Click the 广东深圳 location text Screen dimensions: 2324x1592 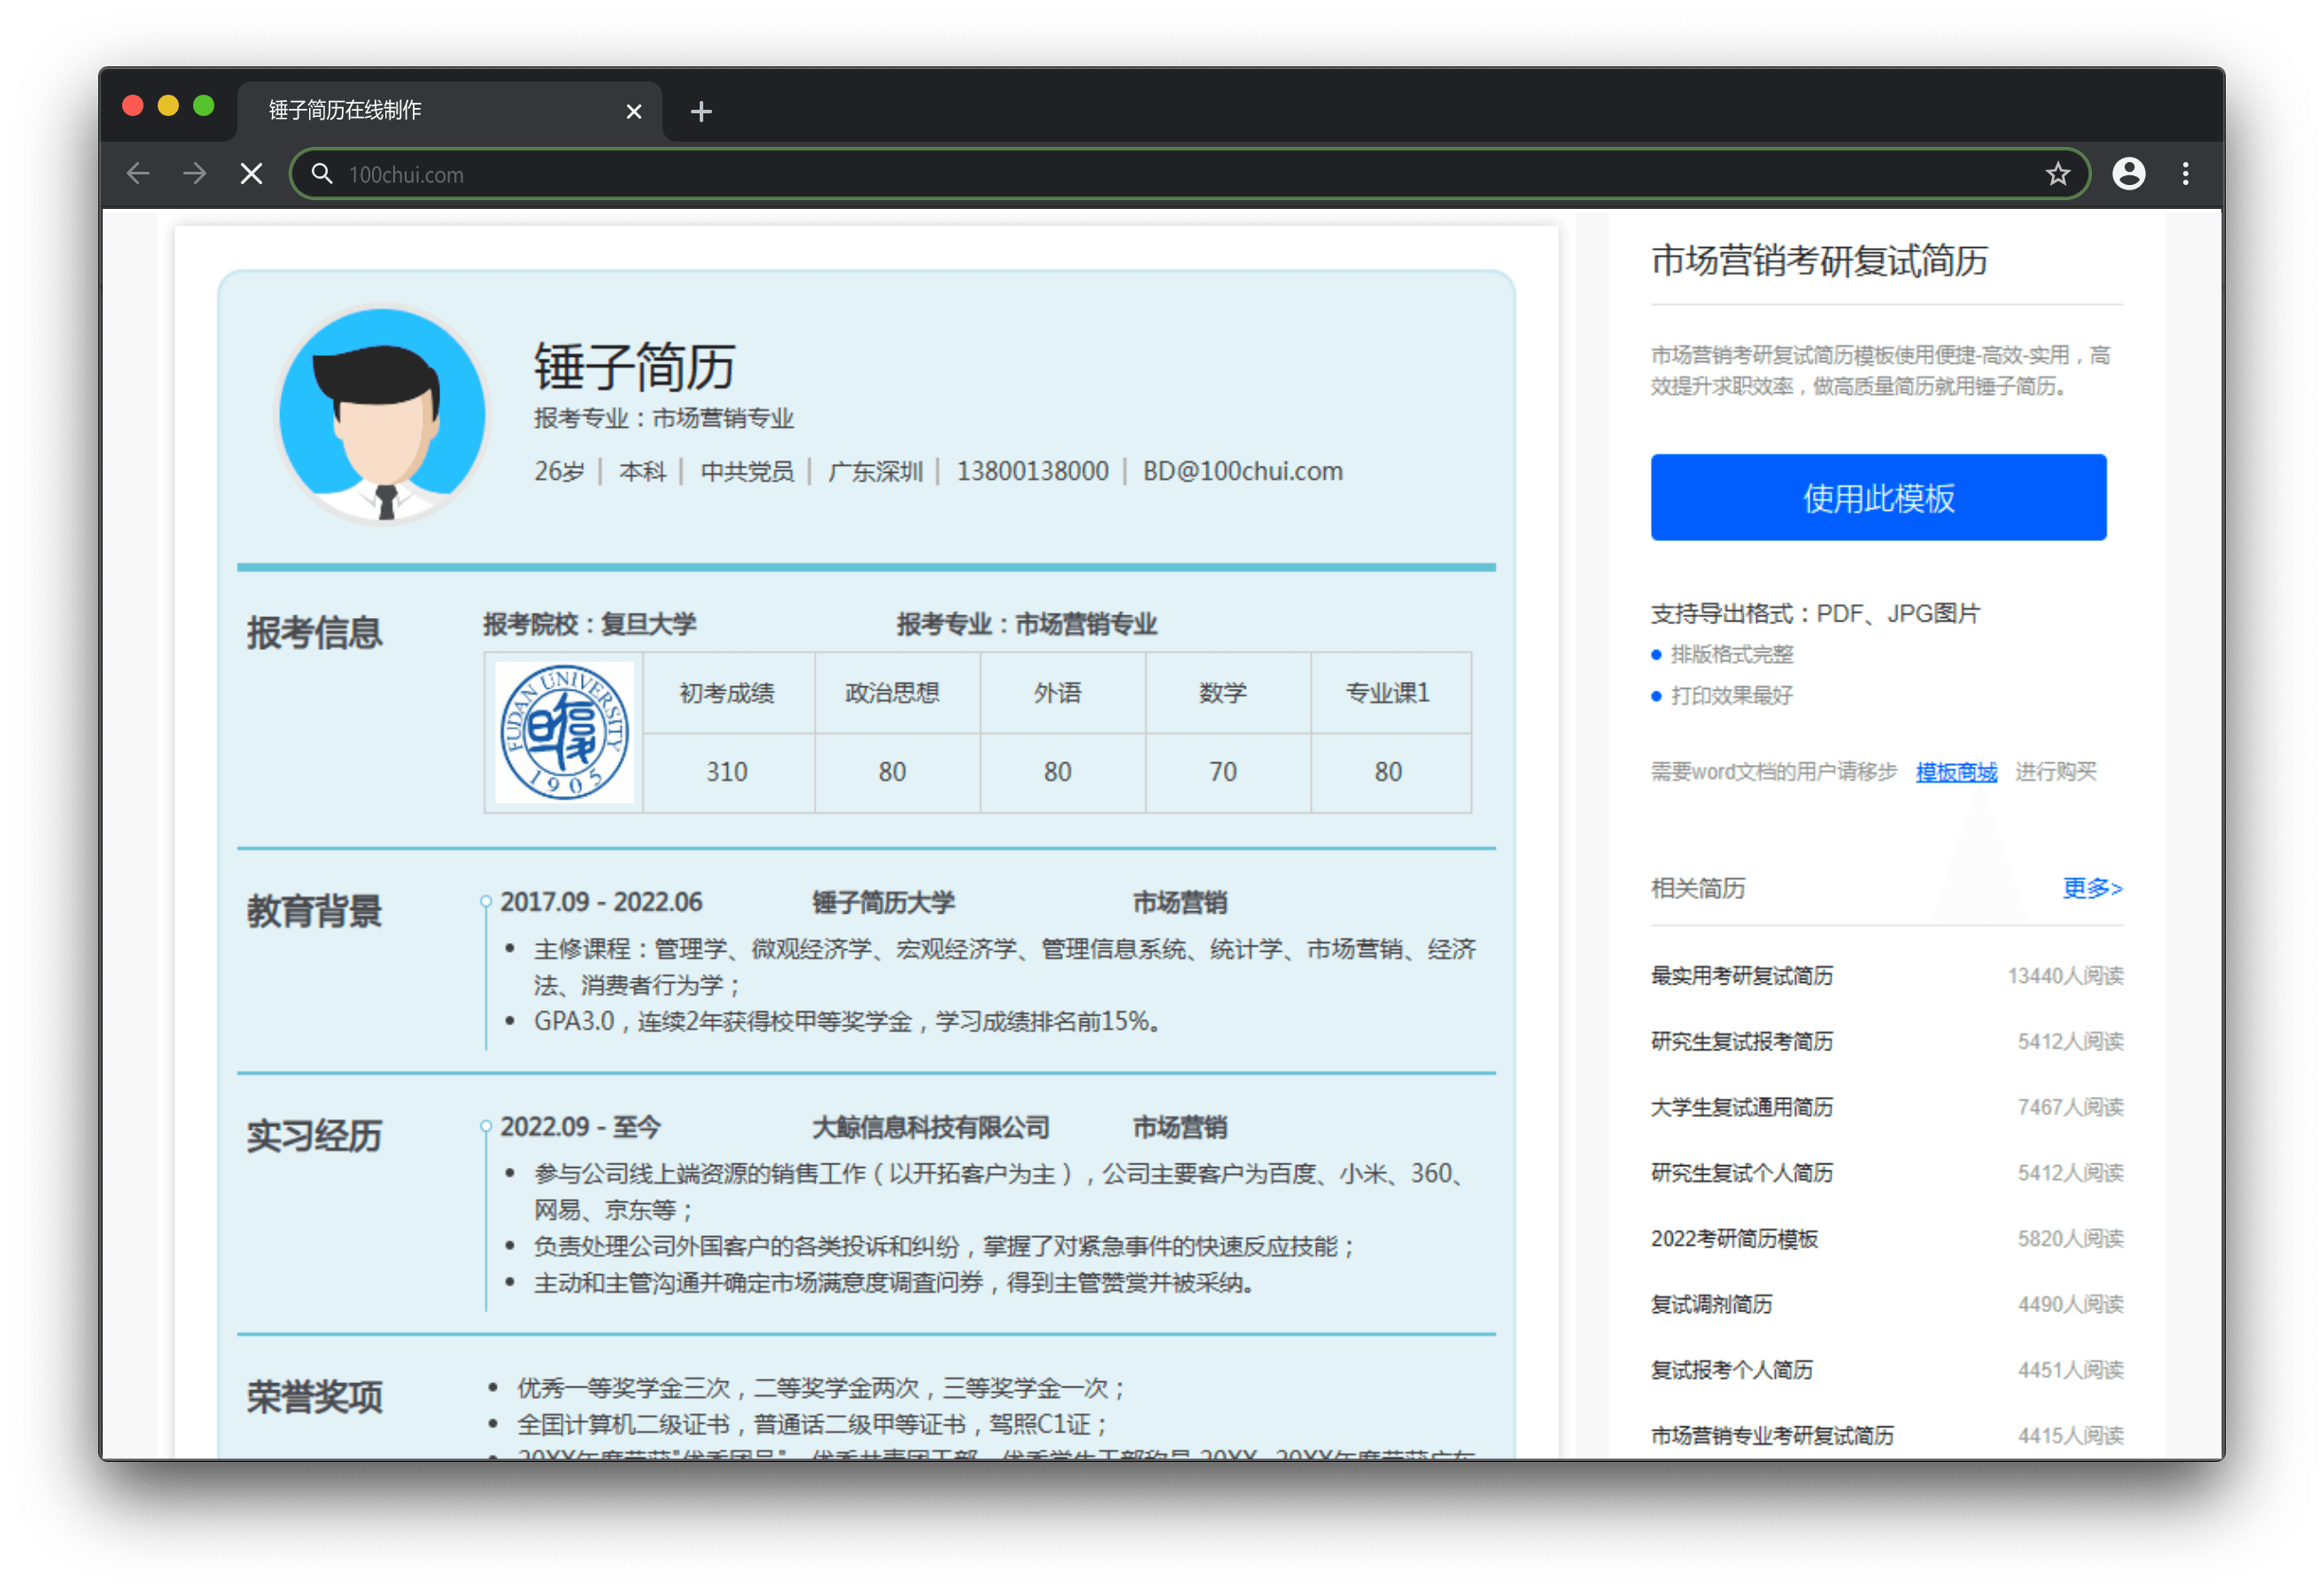coord(875,471)
